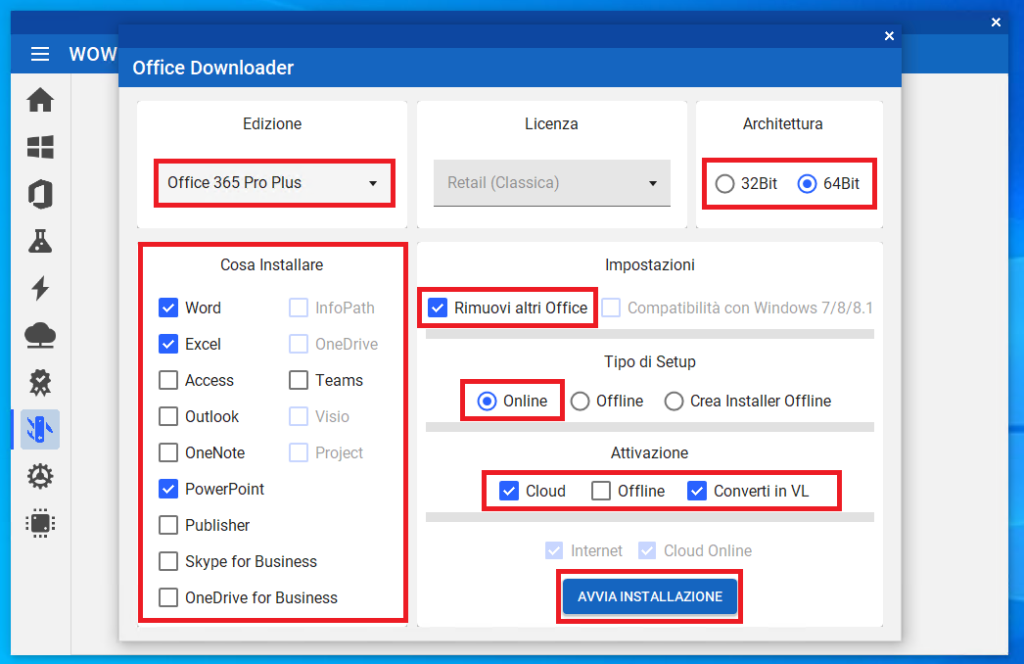
Task: Click the Office Downloader dialog title
Action: 213,68
